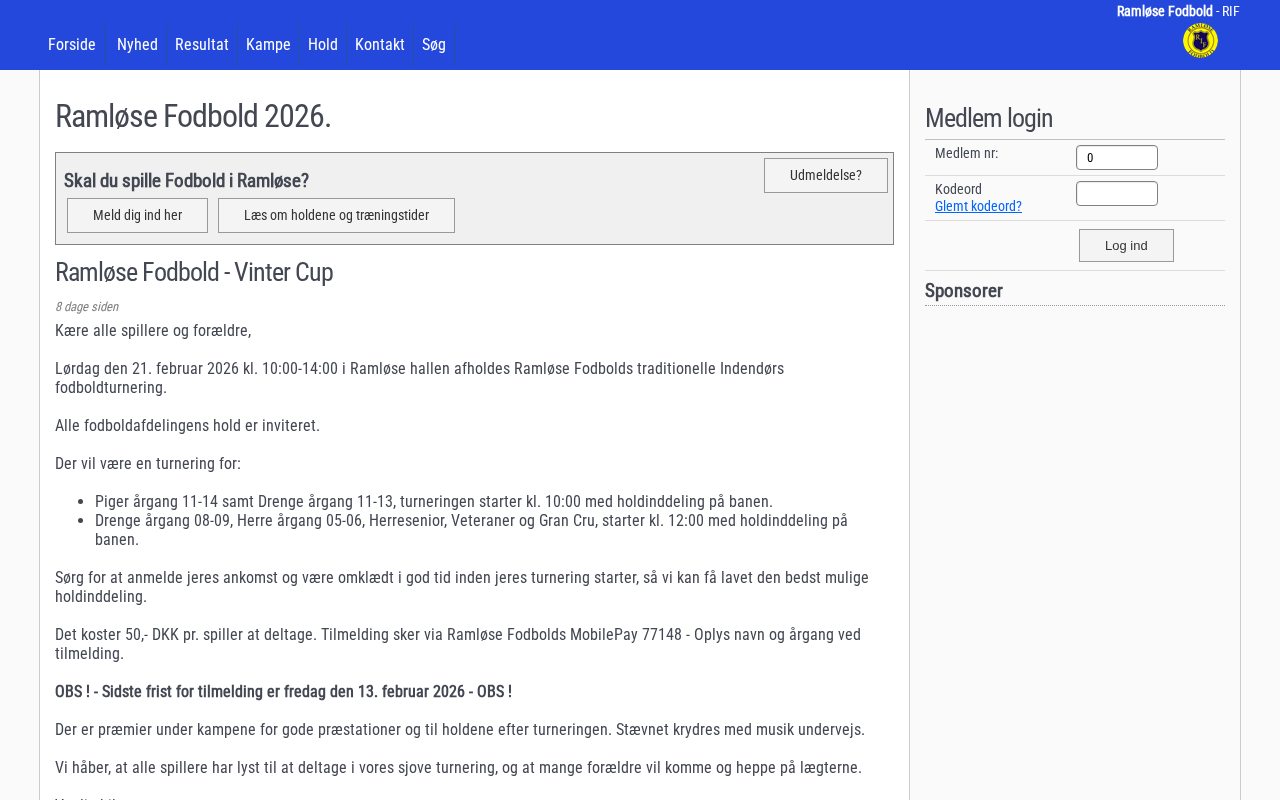This screenshot has width=1280, height=800.
Task: Click into the Kodeord password field
Action: pyautogui.click(x=1116, y=193)
